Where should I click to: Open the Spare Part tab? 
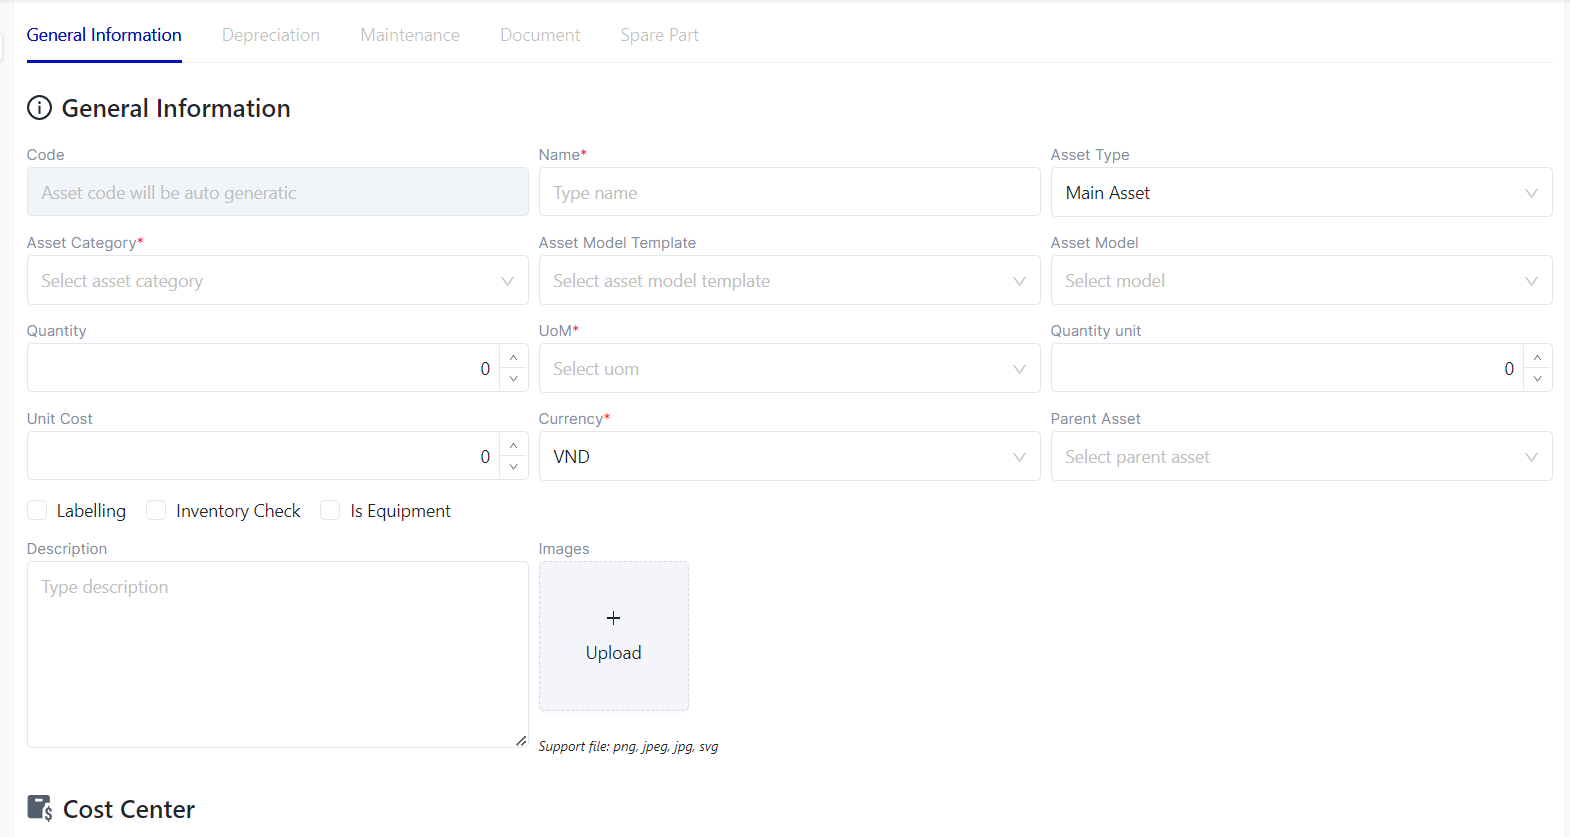tap(659, 35)
